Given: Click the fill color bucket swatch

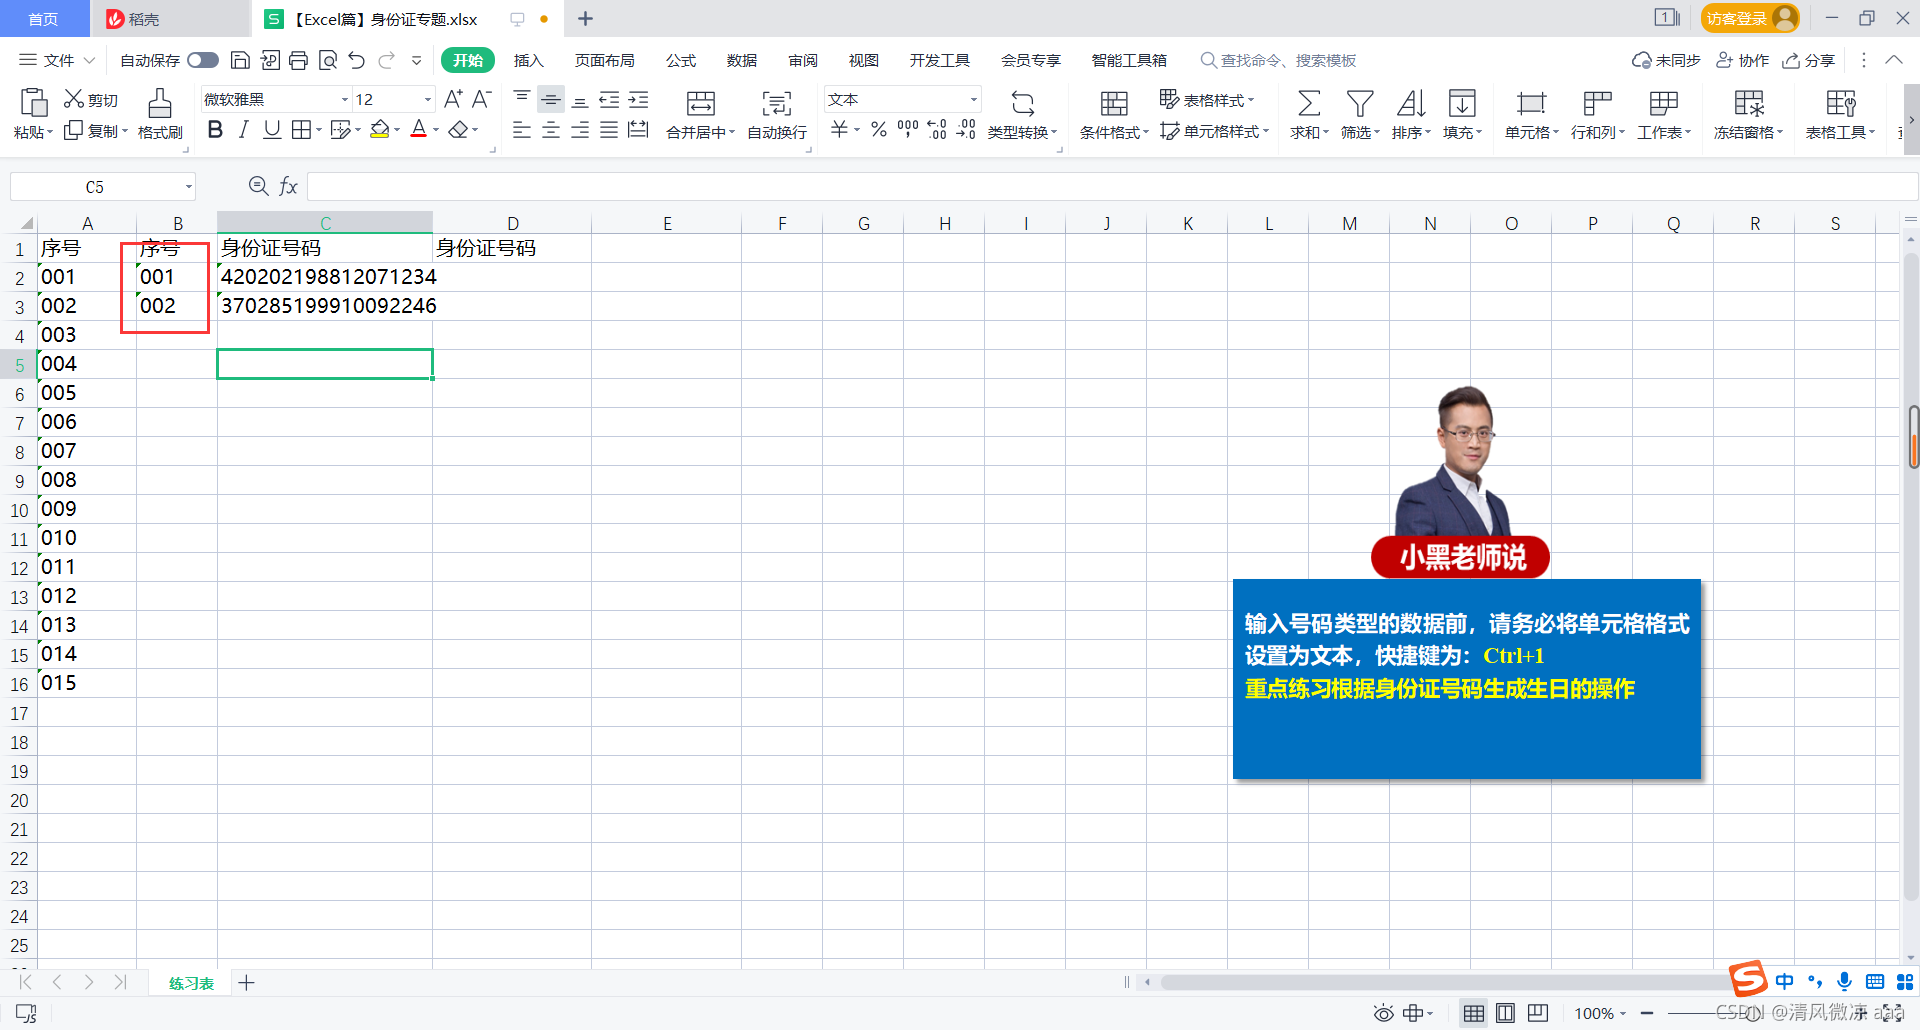Looking at the screenshot, I should pyautogui.click(x=379, y=130).
